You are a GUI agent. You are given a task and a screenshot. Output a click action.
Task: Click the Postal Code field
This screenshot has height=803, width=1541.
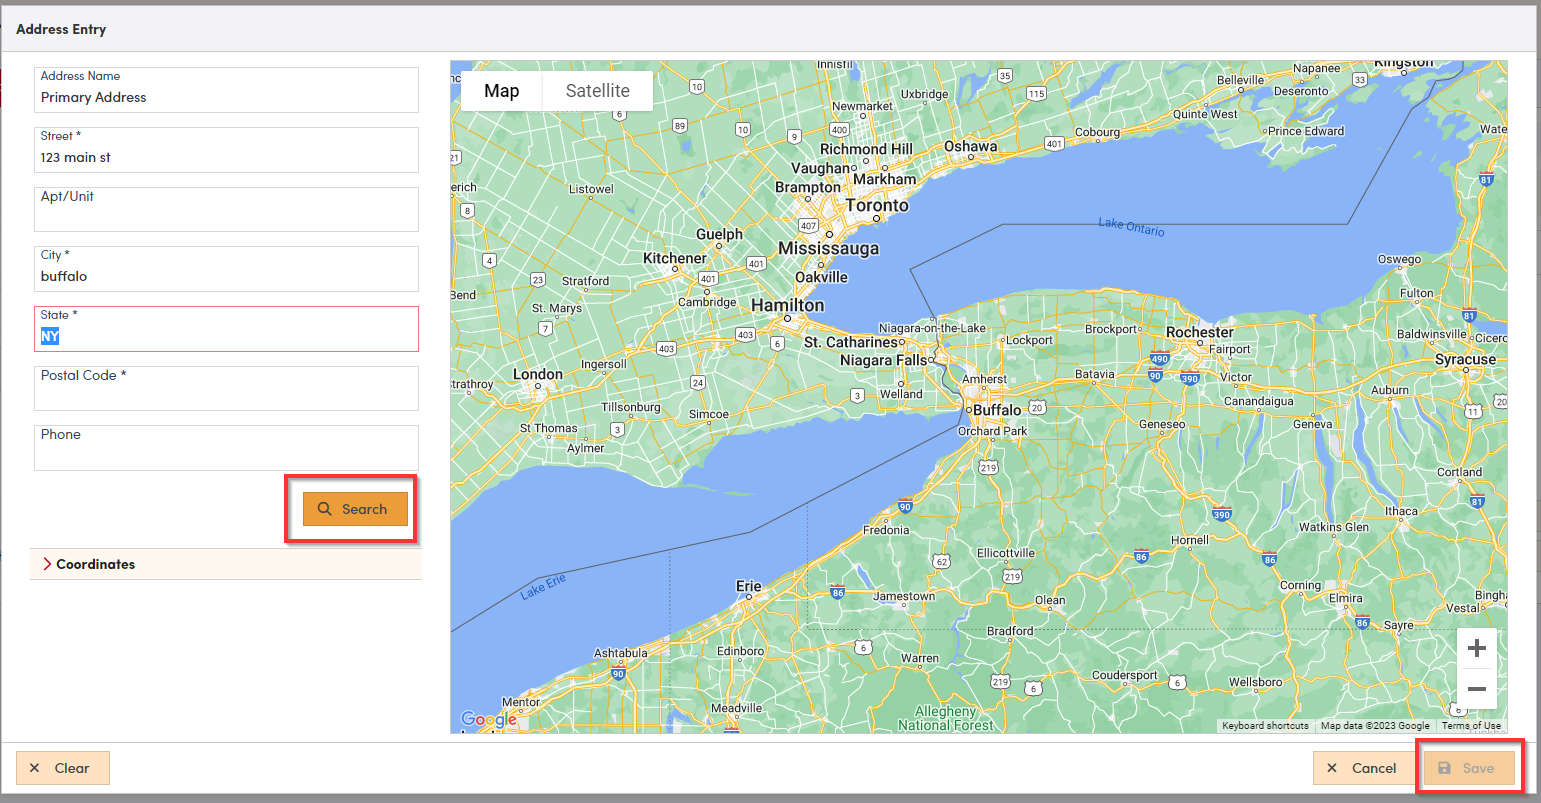point(226,396)
